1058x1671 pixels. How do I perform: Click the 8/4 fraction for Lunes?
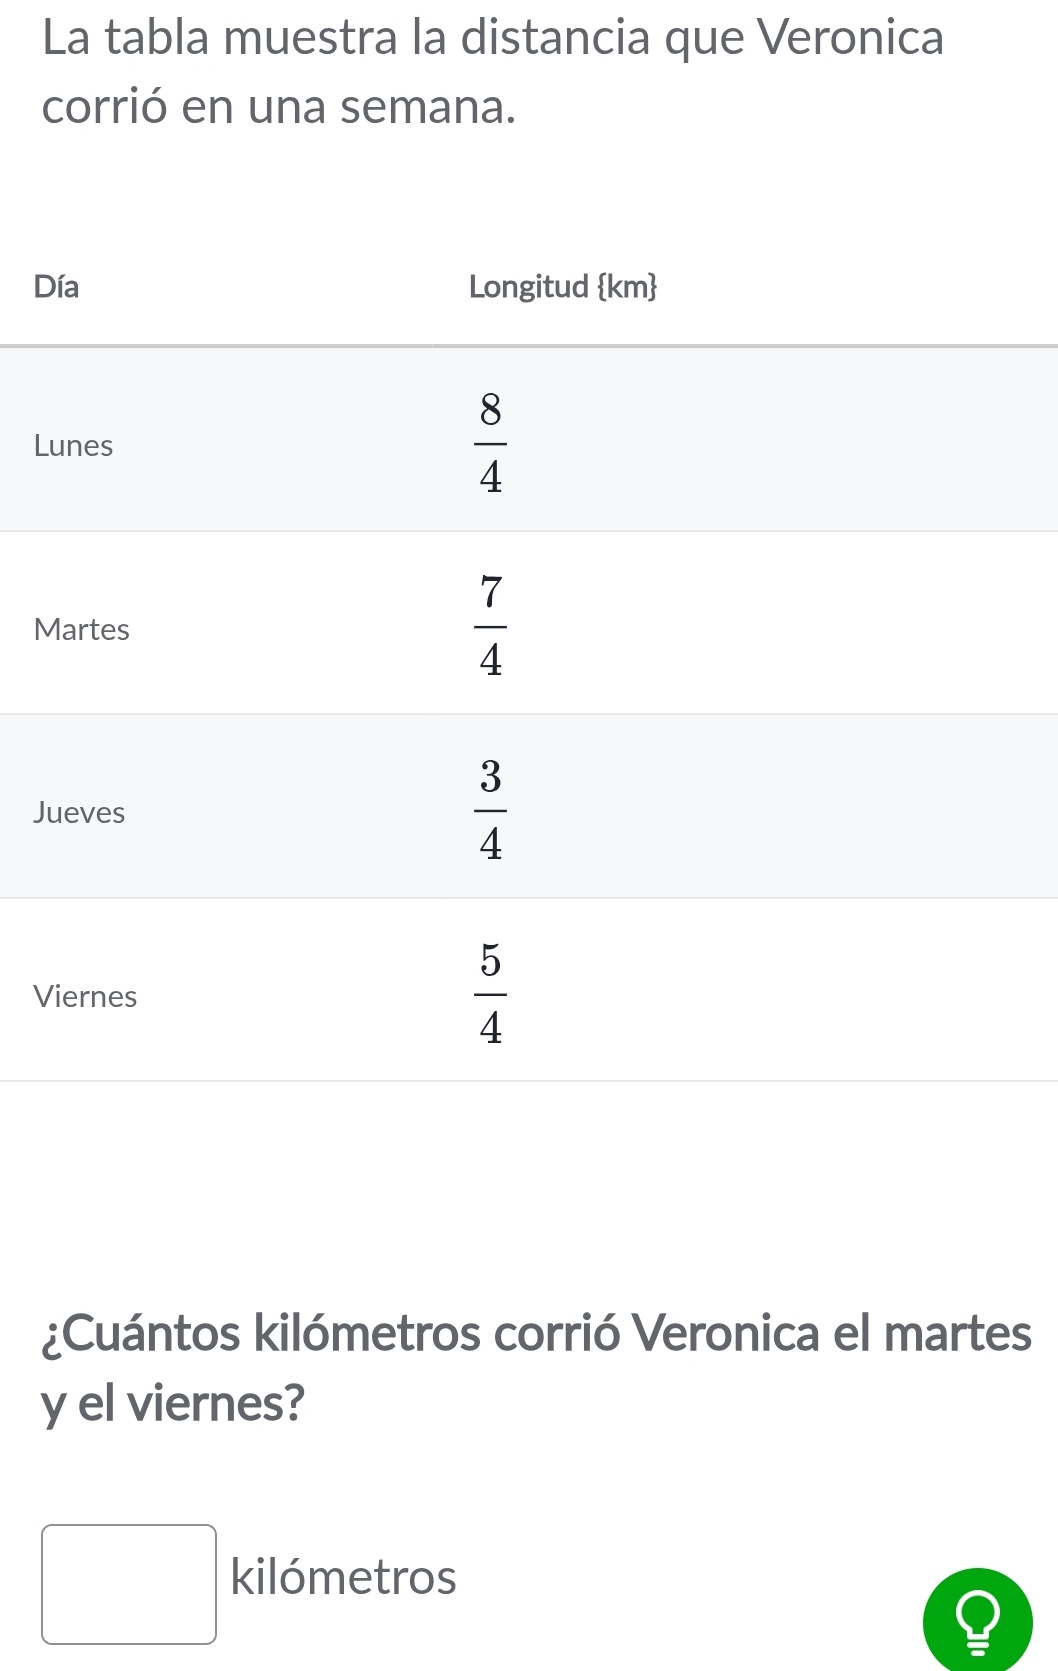pos(490,442)
